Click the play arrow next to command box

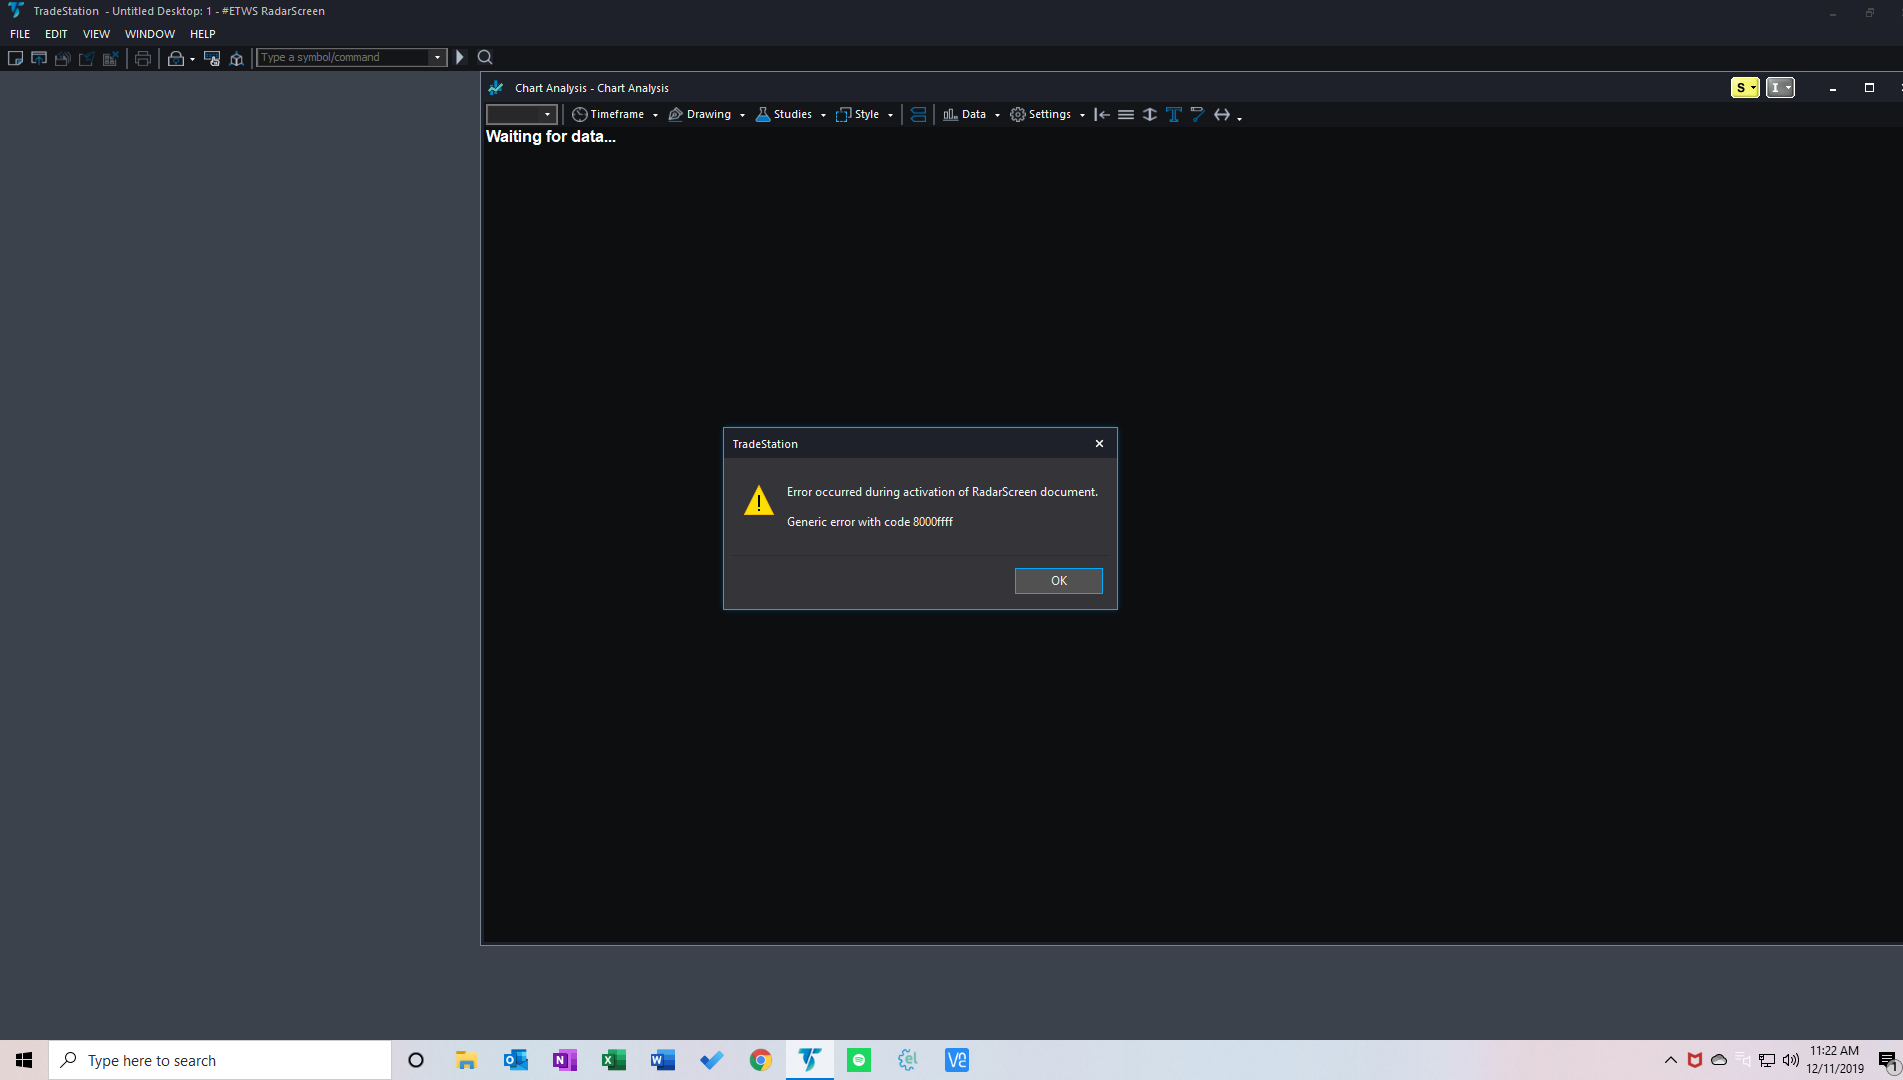[x=460, y=58]
